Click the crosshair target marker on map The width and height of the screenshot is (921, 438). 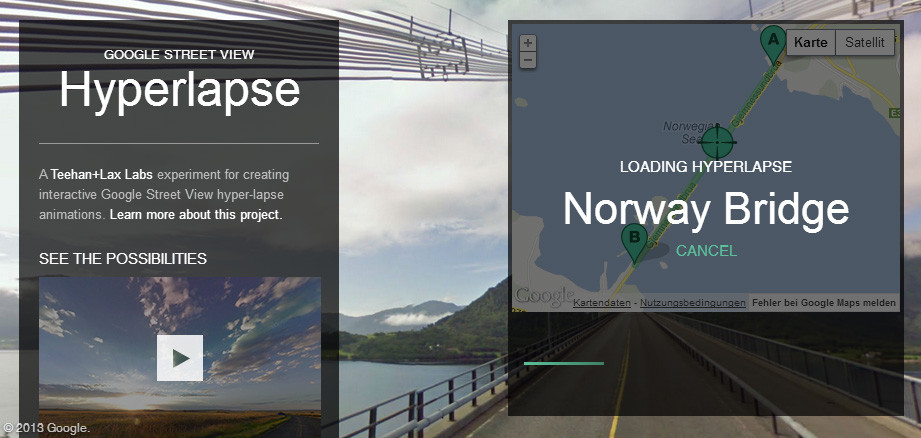pyautogui.click(x=717, y=142)
